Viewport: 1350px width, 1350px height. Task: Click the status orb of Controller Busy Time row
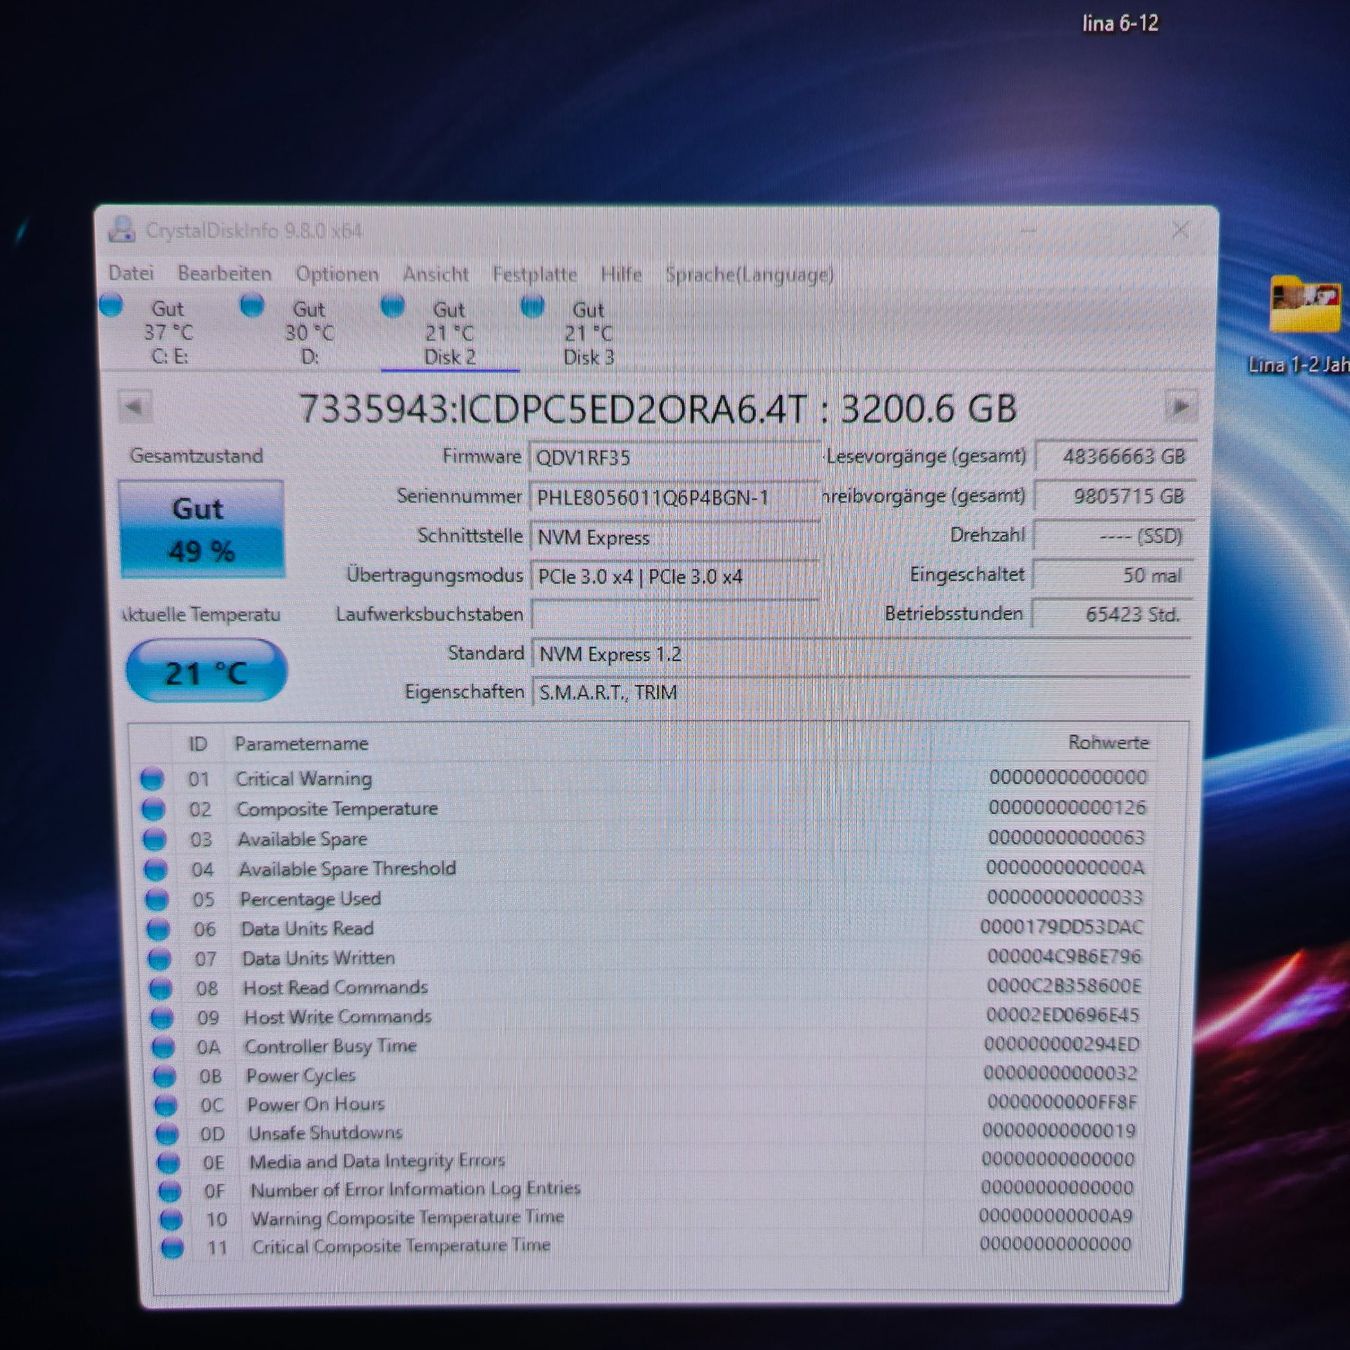(163, 1047)
